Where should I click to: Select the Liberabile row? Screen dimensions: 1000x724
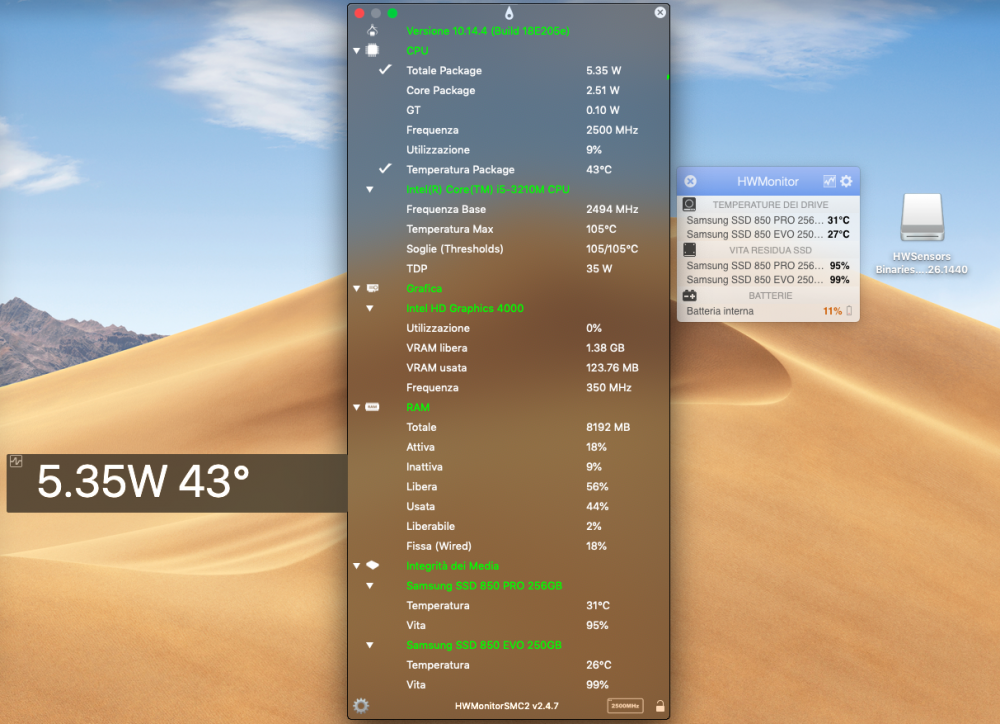point(508,526)
